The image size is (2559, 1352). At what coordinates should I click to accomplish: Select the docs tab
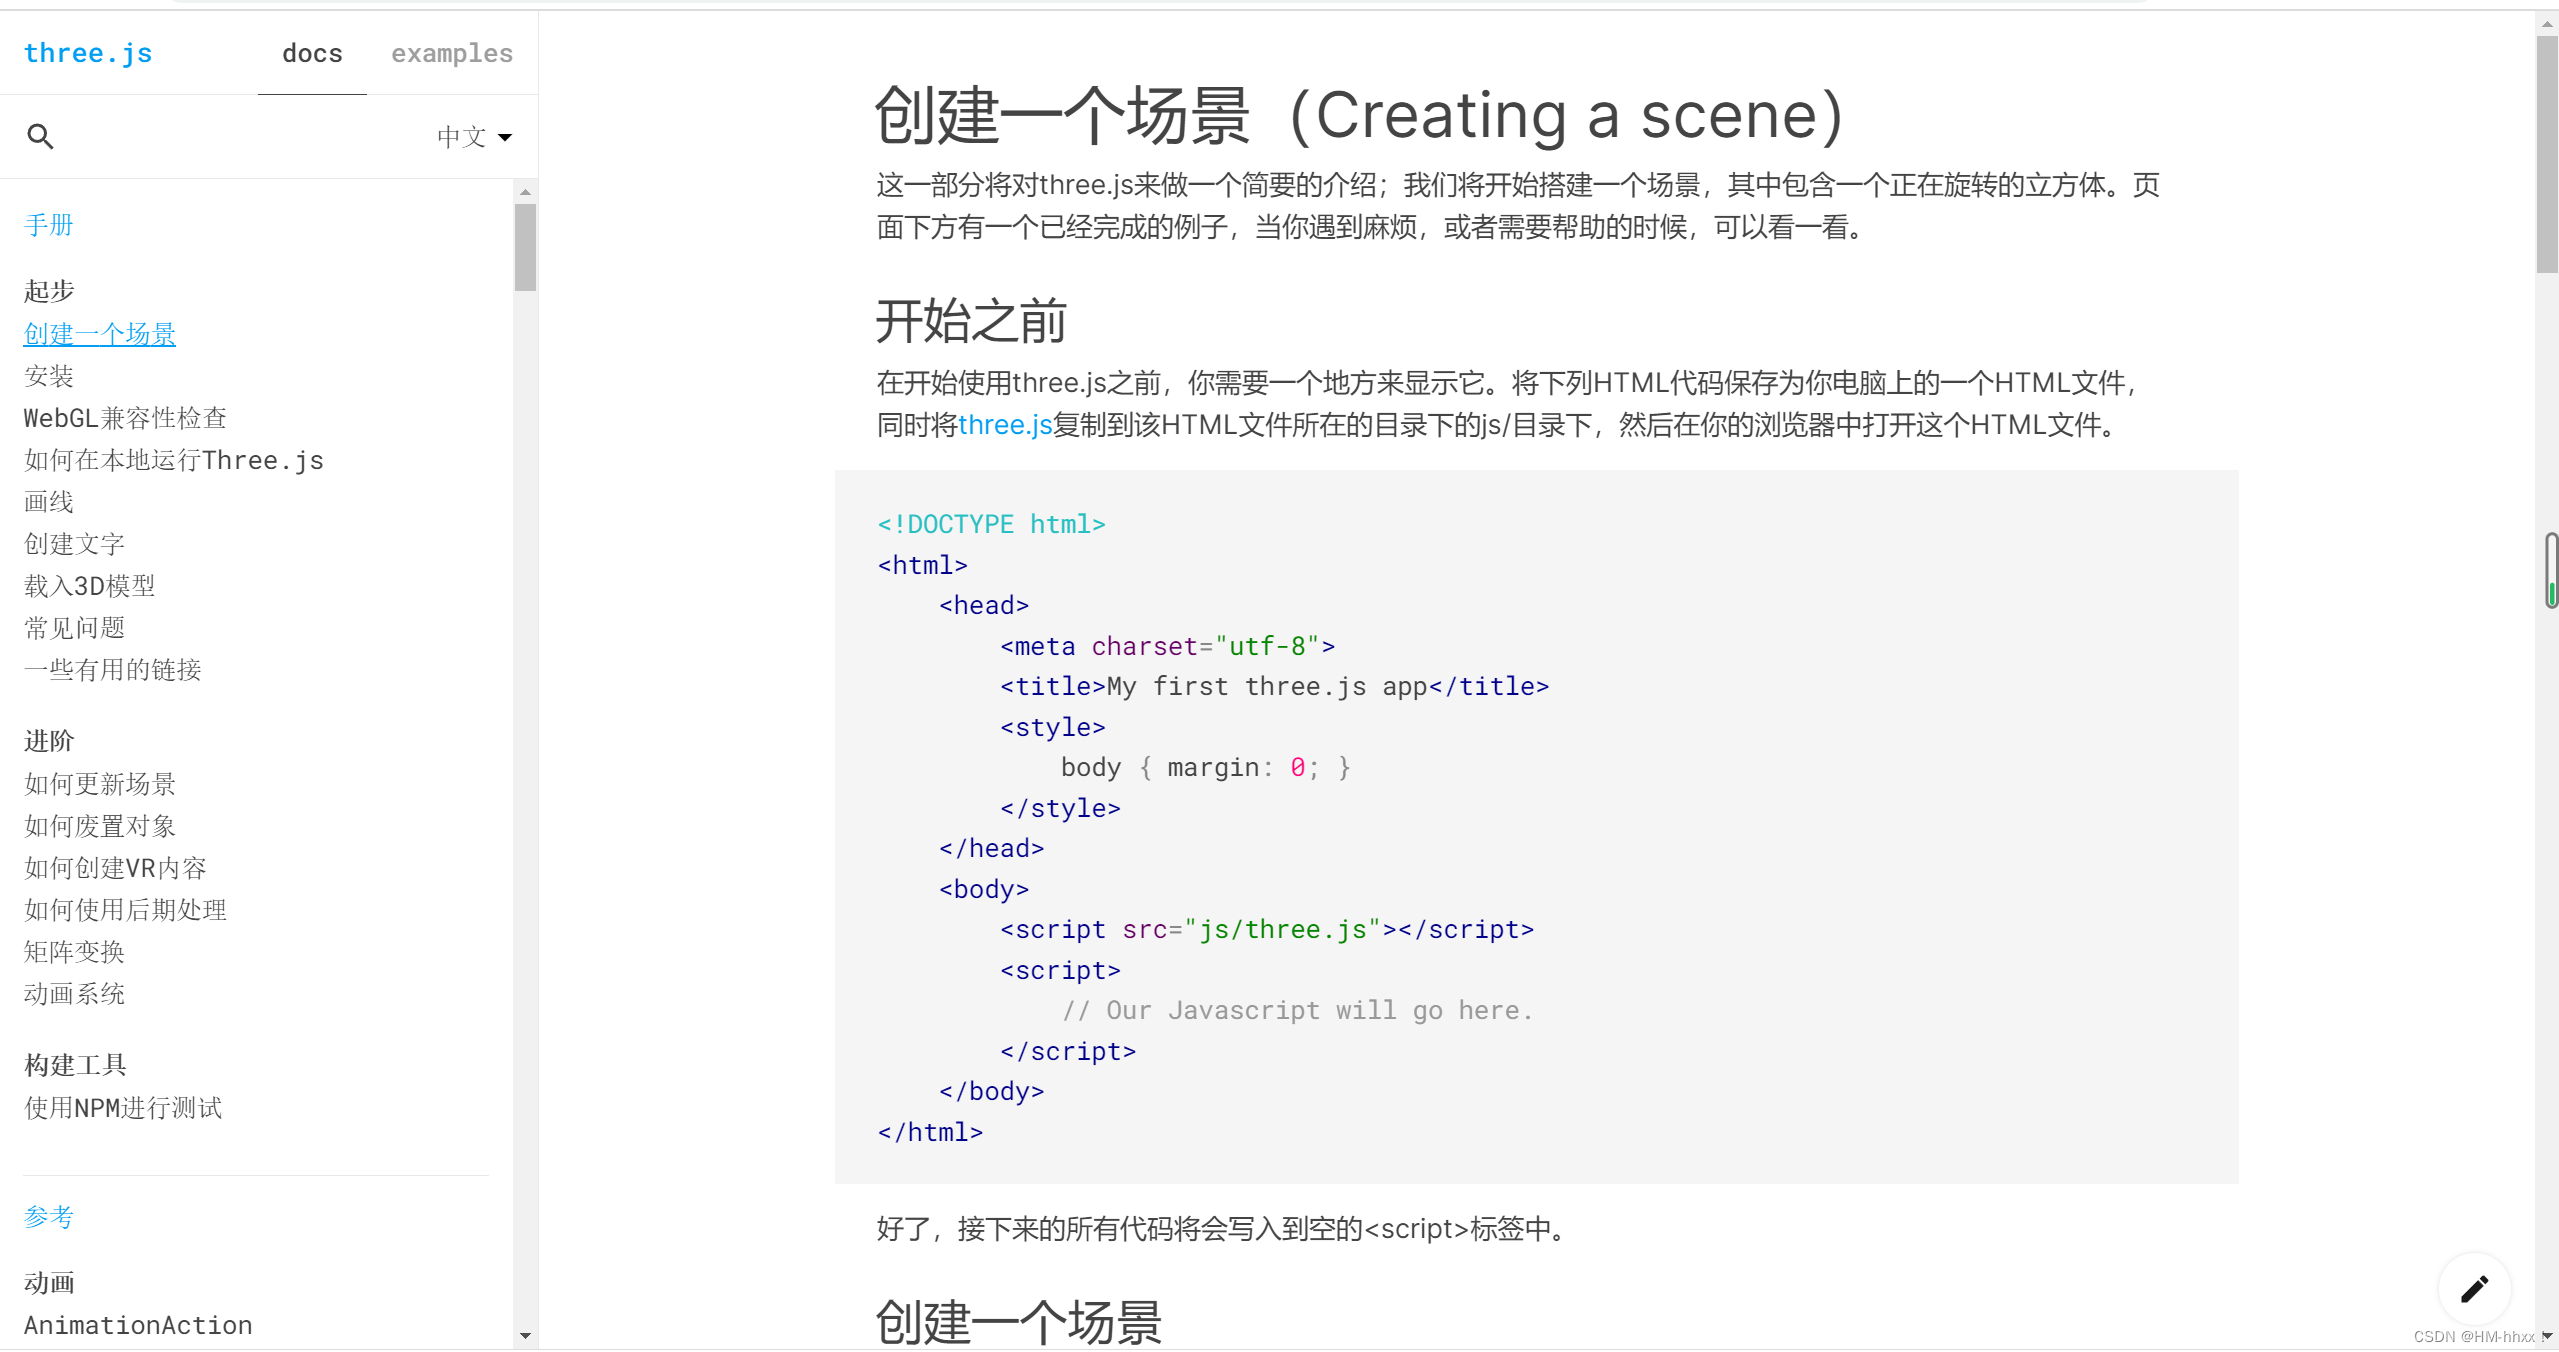[311, 53]
